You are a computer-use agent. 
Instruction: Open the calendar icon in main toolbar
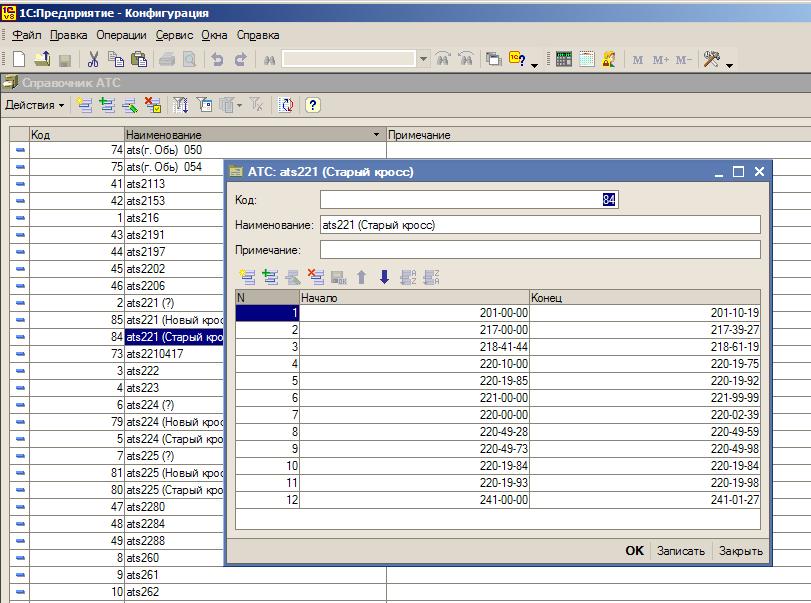click(x=587, y=59)
